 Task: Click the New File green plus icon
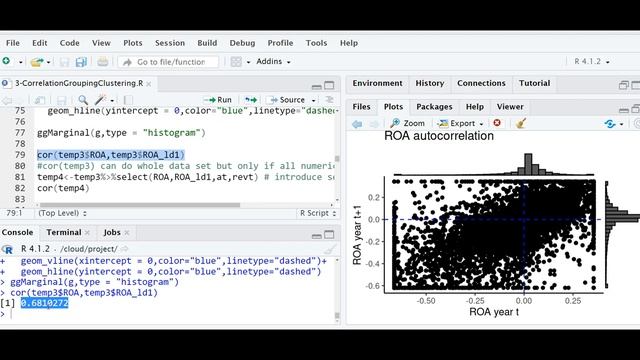(7, 61)
